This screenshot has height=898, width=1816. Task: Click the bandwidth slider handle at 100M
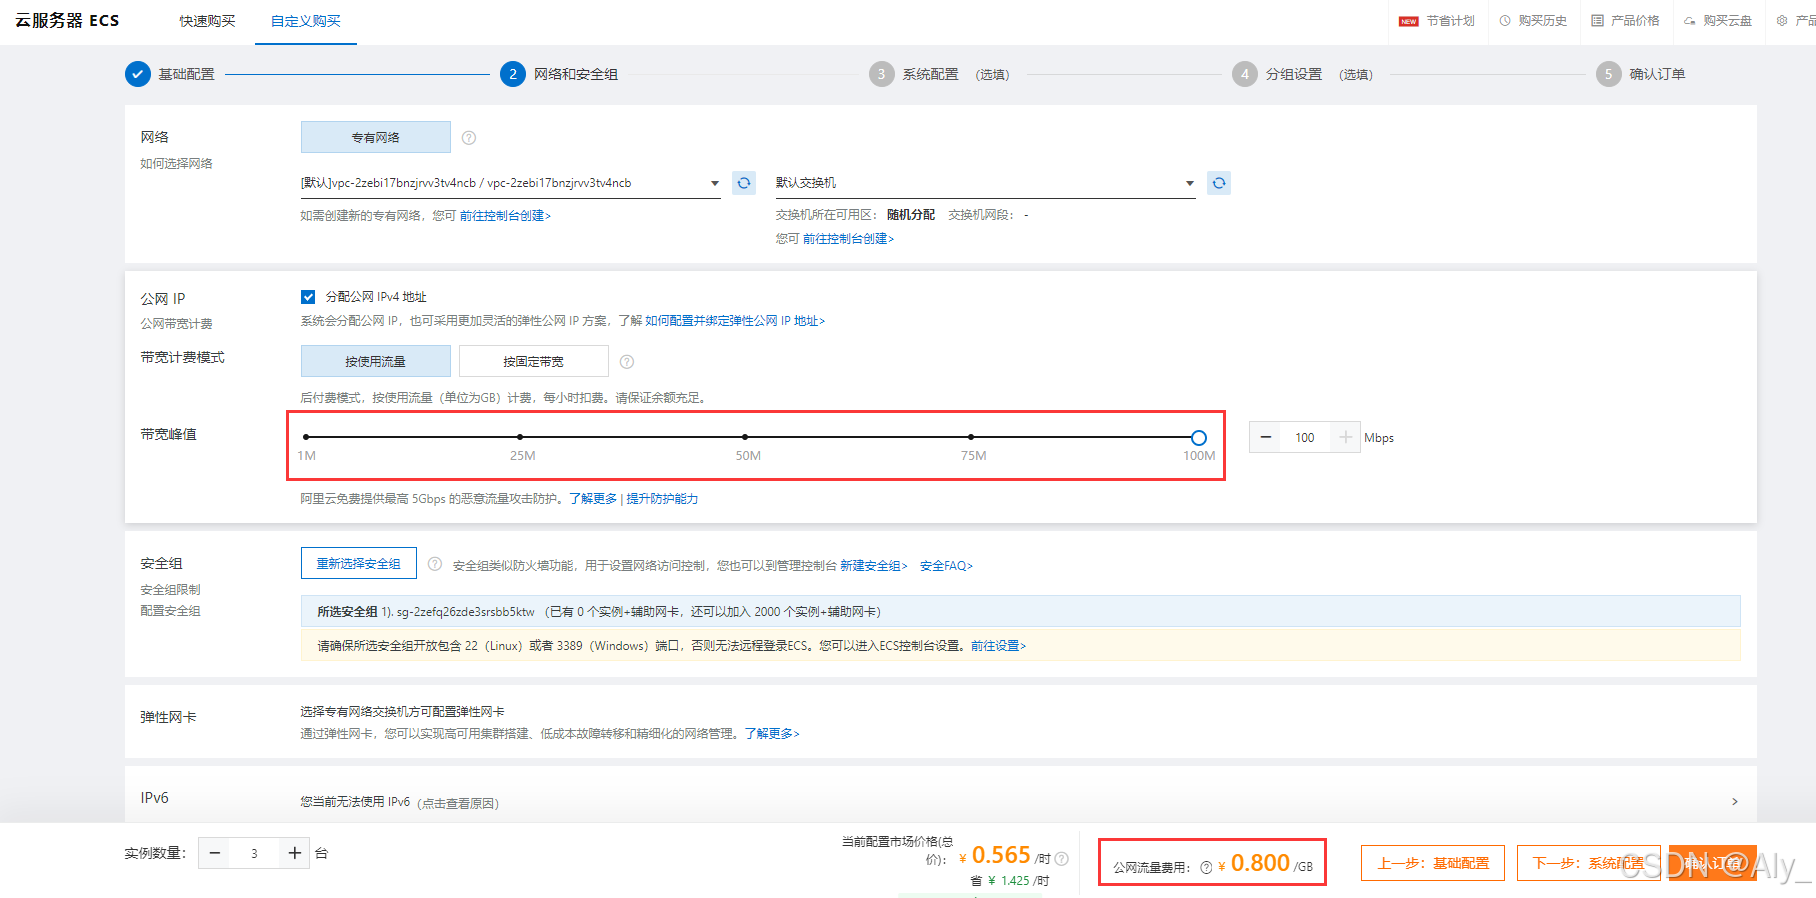(x=1199, y=437)
